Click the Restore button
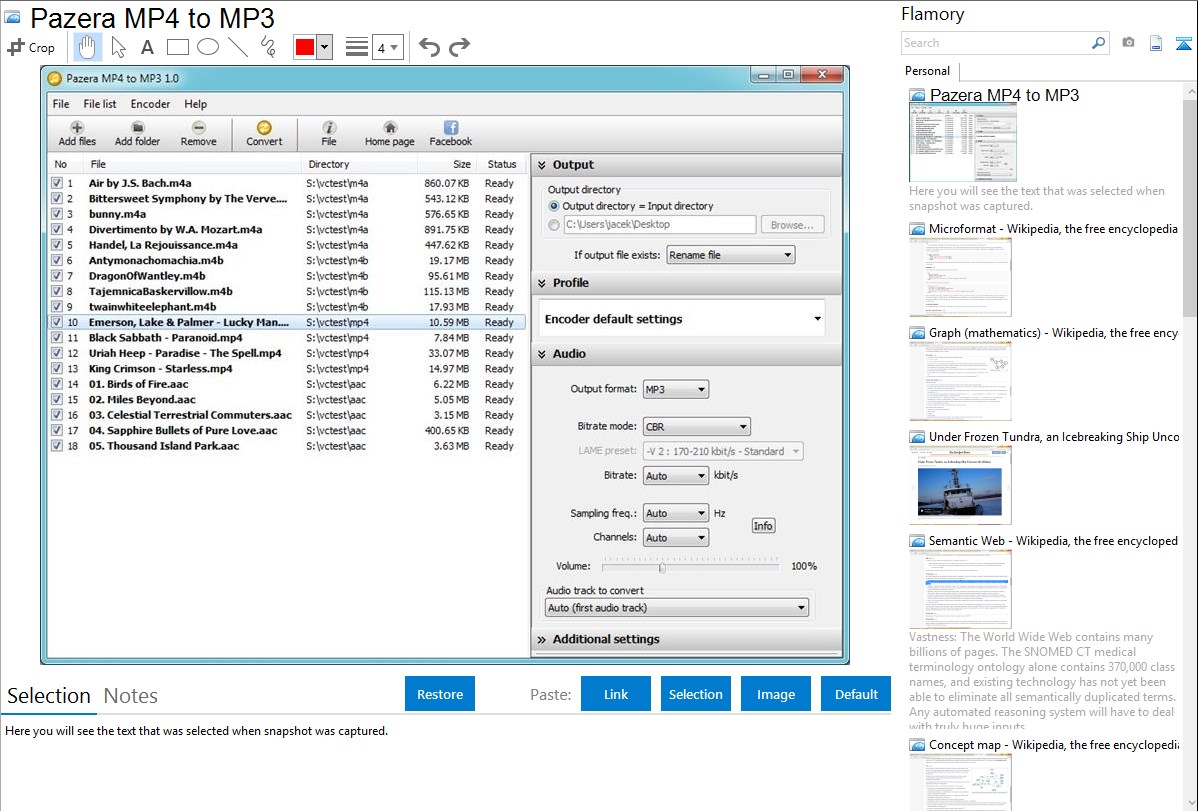Screen dimensions: 1198x811 coord(440,694)
